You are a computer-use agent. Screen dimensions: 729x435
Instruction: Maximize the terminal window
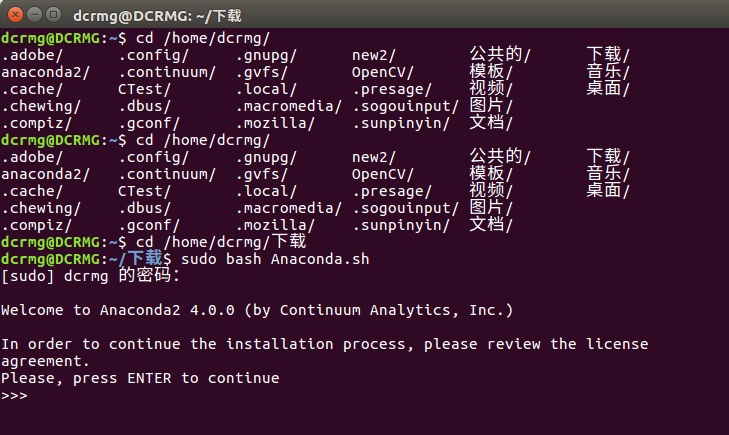[x=53, y=15]
